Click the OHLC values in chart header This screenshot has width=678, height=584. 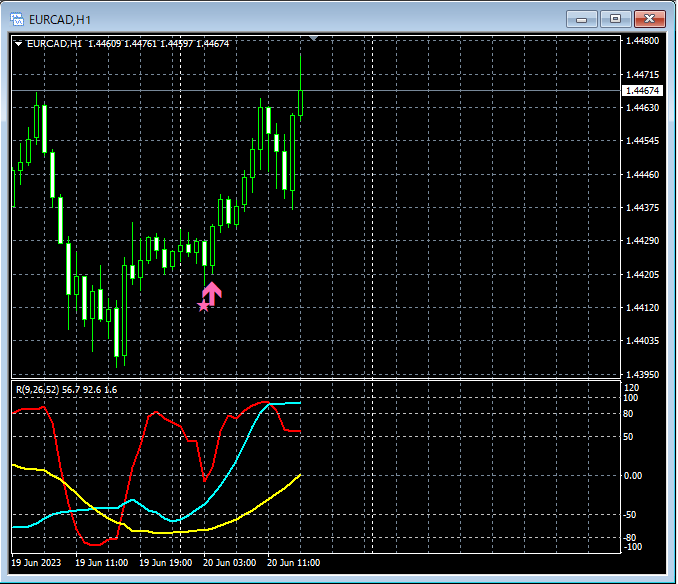pos(159,44)
